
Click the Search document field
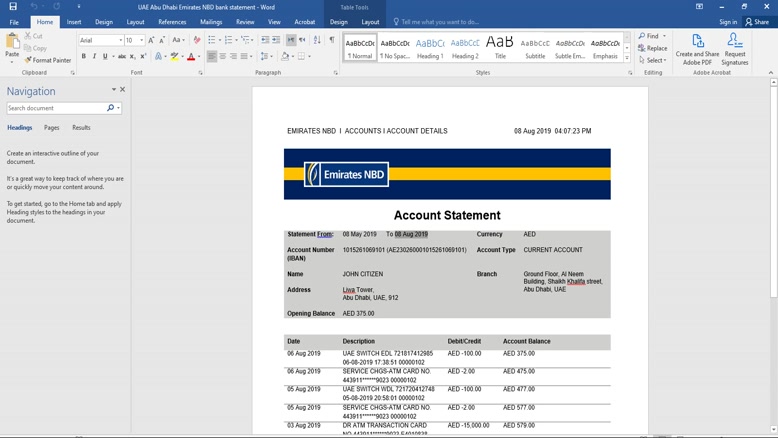56,108
